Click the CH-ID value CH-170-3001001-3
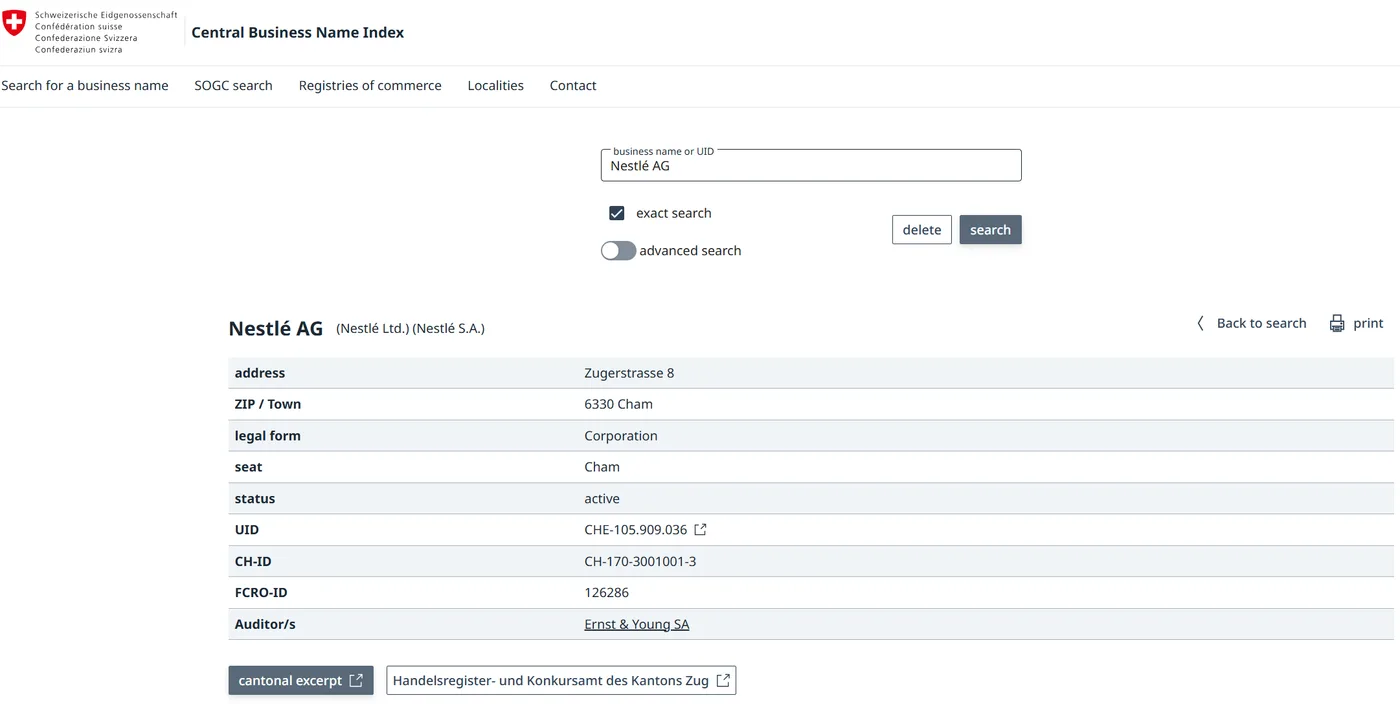This screenshot has width=1400, height=704. pyautogui.click(x=640, y=561)
